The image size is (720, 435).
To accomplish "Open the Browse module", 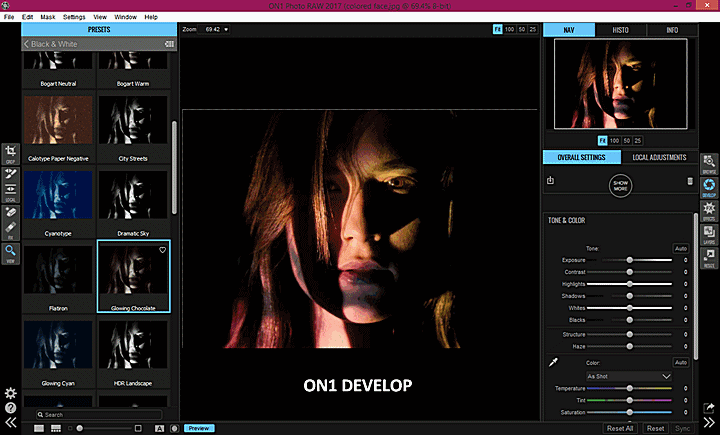I will [x=709, y=164].
